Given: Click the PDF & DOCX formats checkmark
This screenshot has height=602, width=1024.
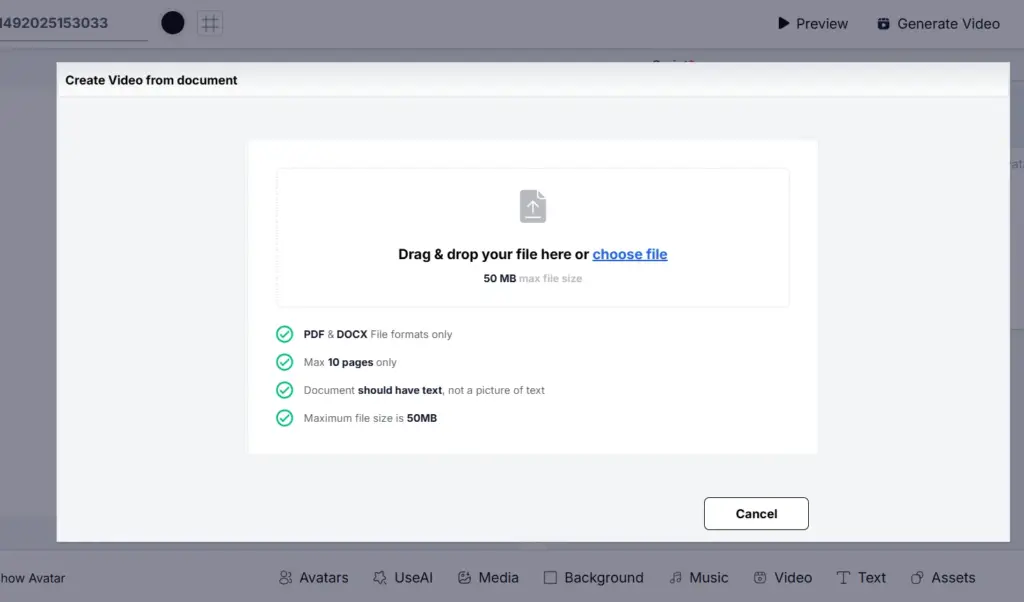Looking at the screenshot, I should point(284,334).
